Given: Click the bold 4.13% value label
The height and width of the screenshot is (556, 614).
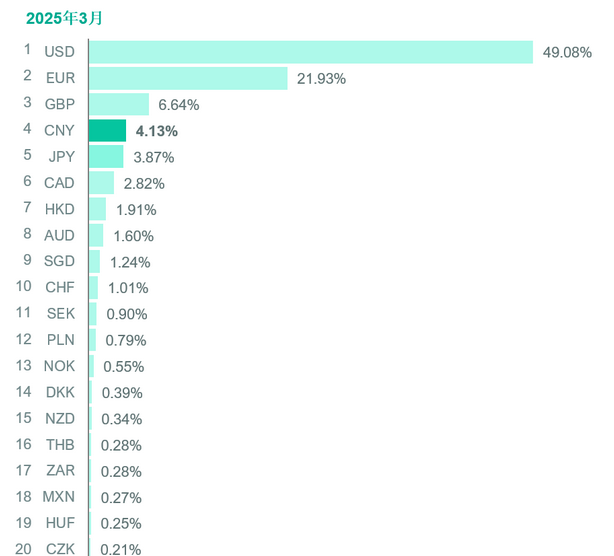Looking at the screenshot, I should click(156, 130).
